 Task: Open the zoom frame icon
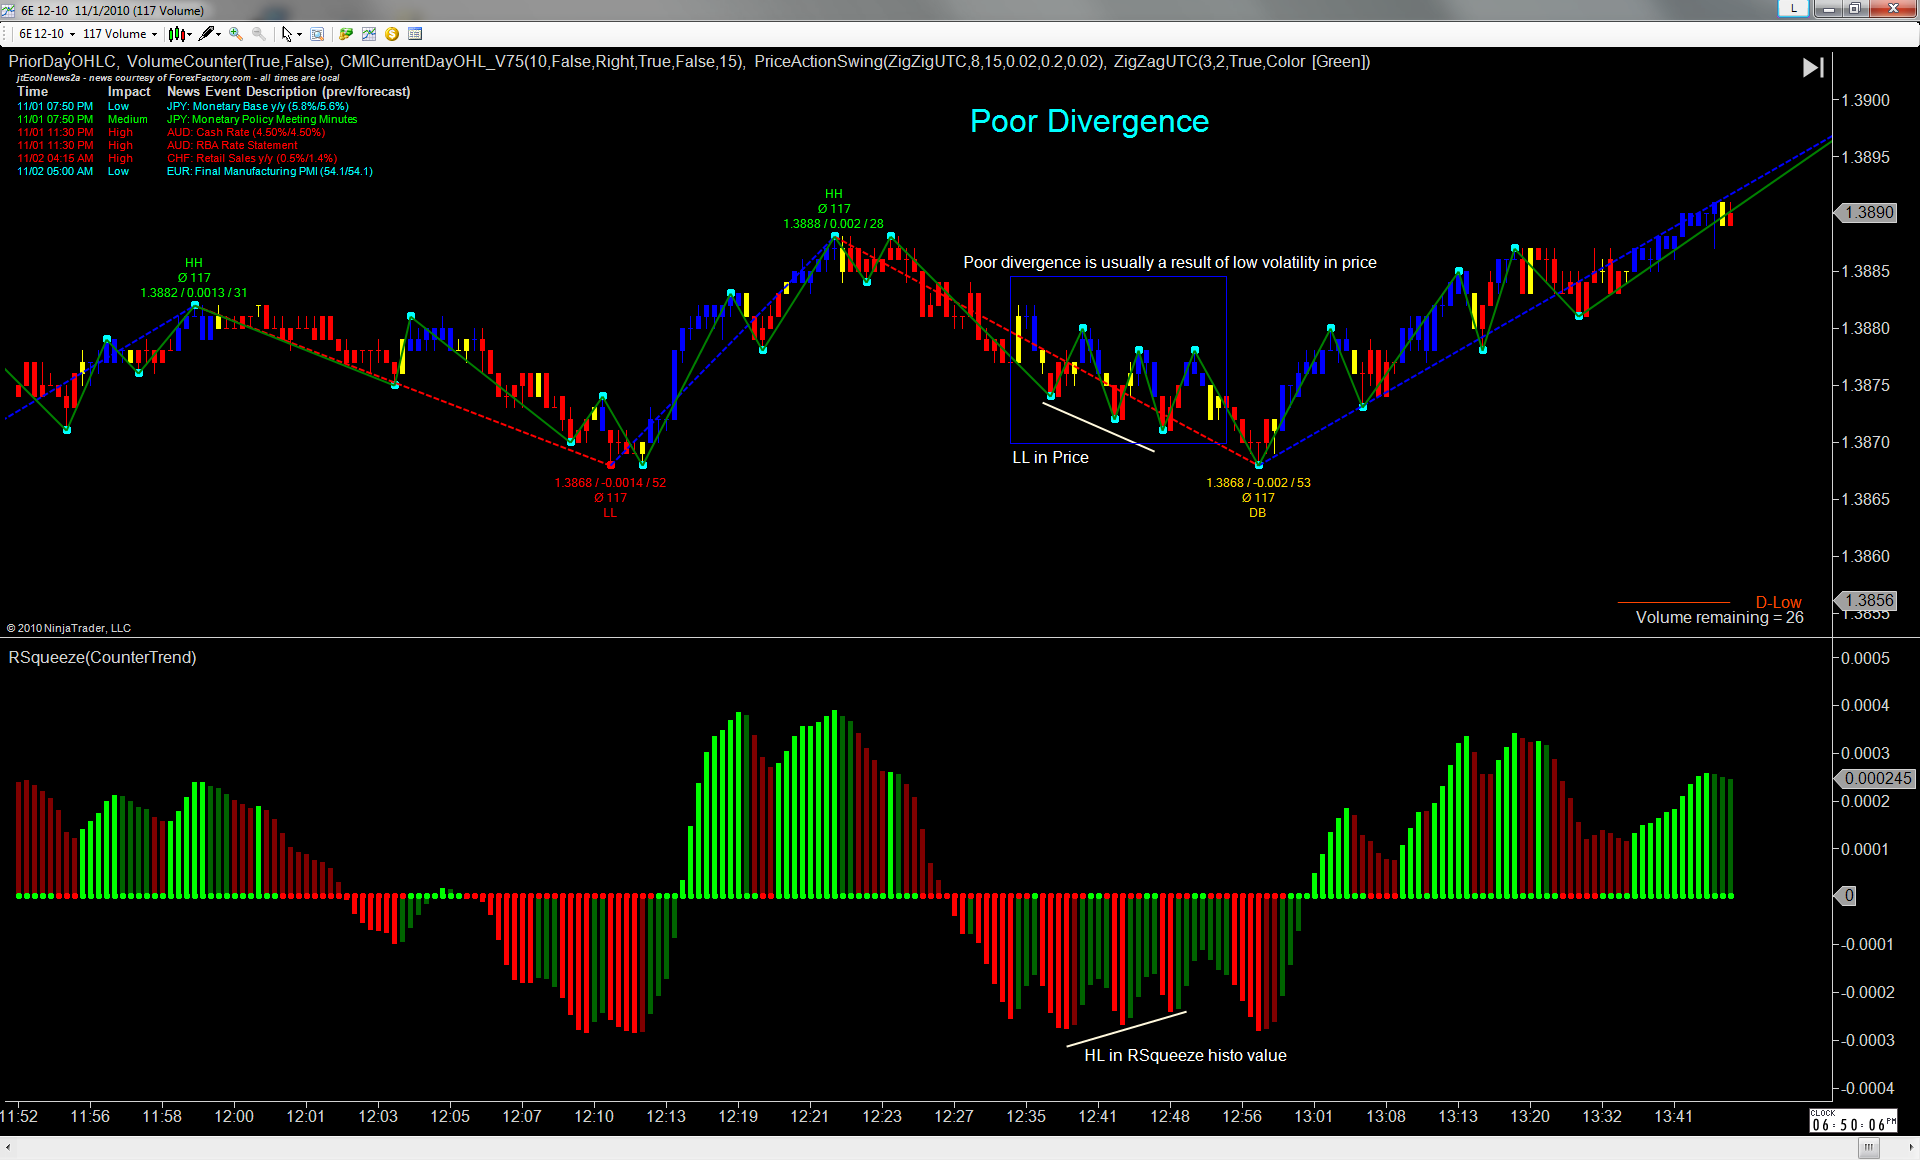click(x=317, y=34)
